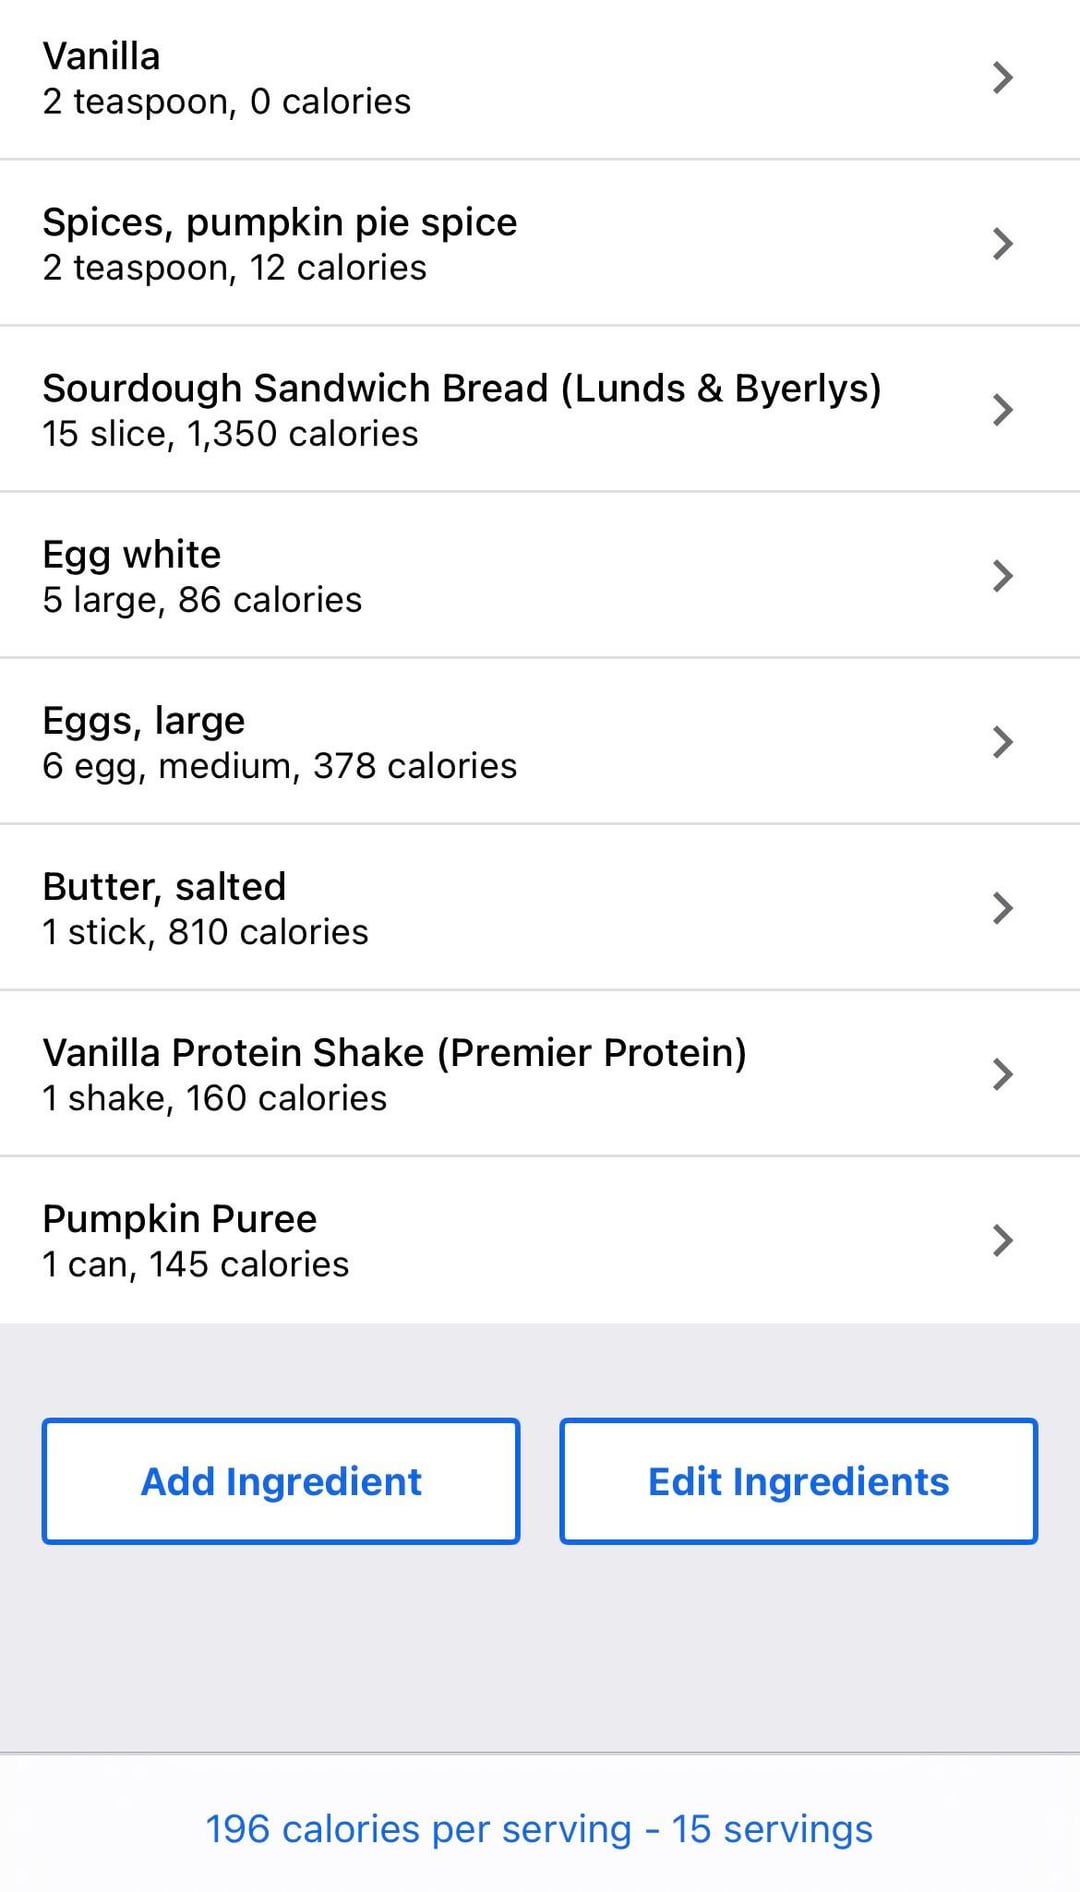Tap the arrow beside Sourdough Sandwich Bread
The width and height of the screenshot is (1080, 1892).
[1002, 410]
